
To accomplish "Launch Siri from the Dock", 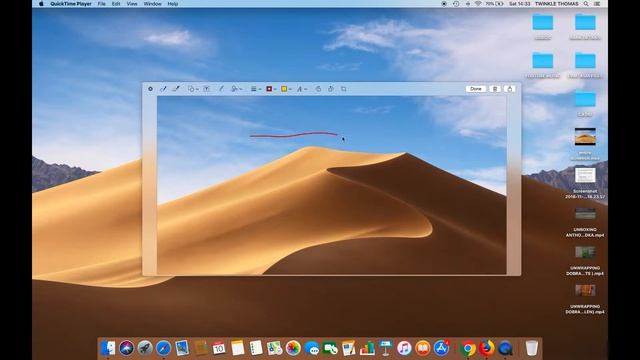I will click(x=126, y=348).
